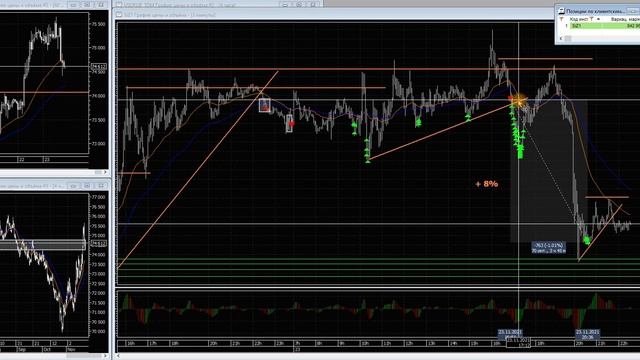Click left scroll arrow in Positions window

561,38
